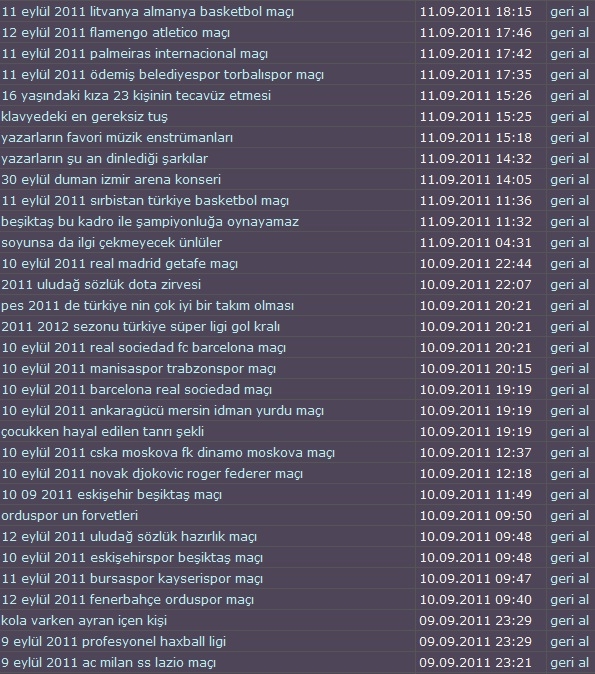The image size is (595, 674).
Task: Undo 'beşiktaş bu kadro ile şampiyonluğa oynayamaz' via geri al
Action: 569,222
